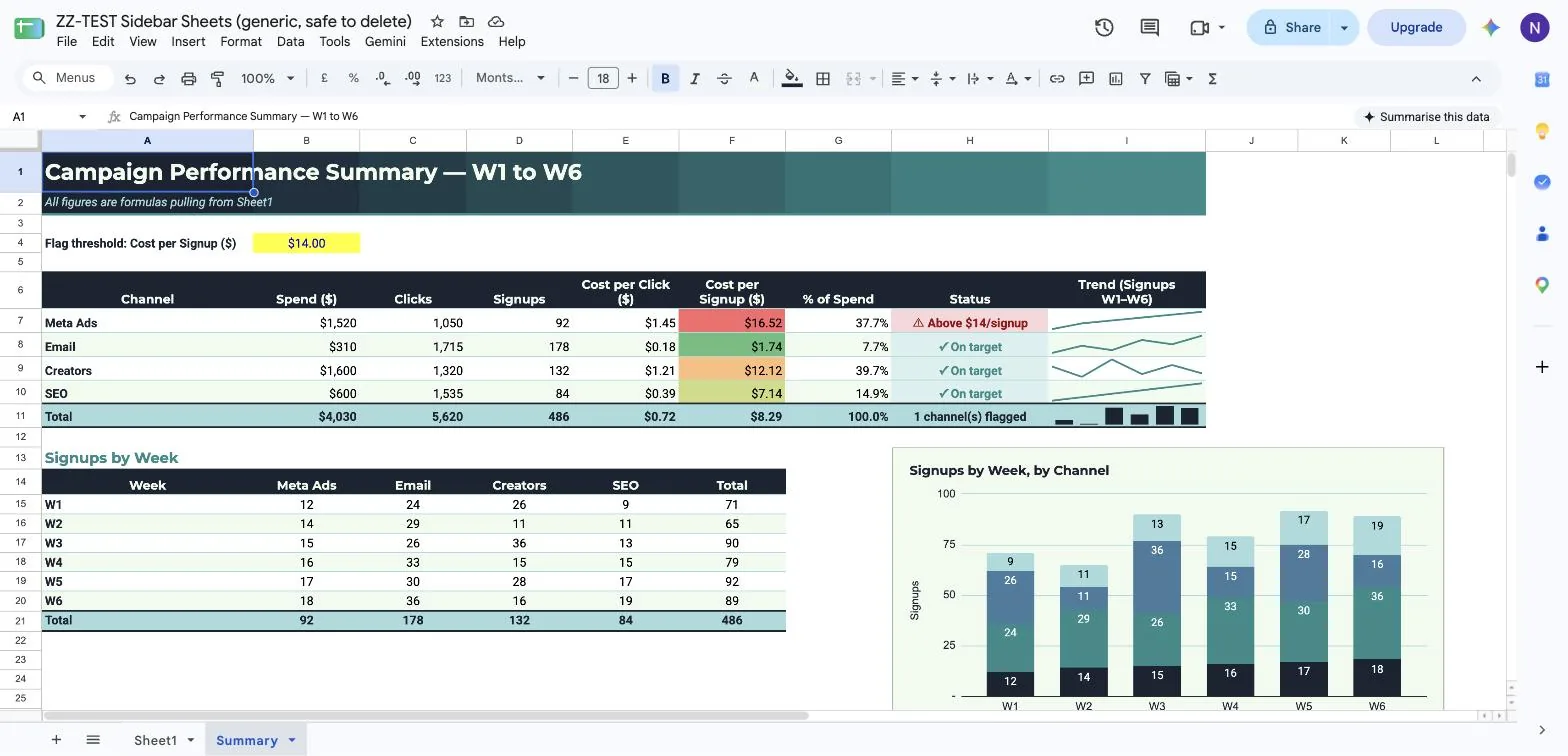This screenshot has height=756, width=1568.
Task: Activate the Paint format tool
Action: pos(217,78)
